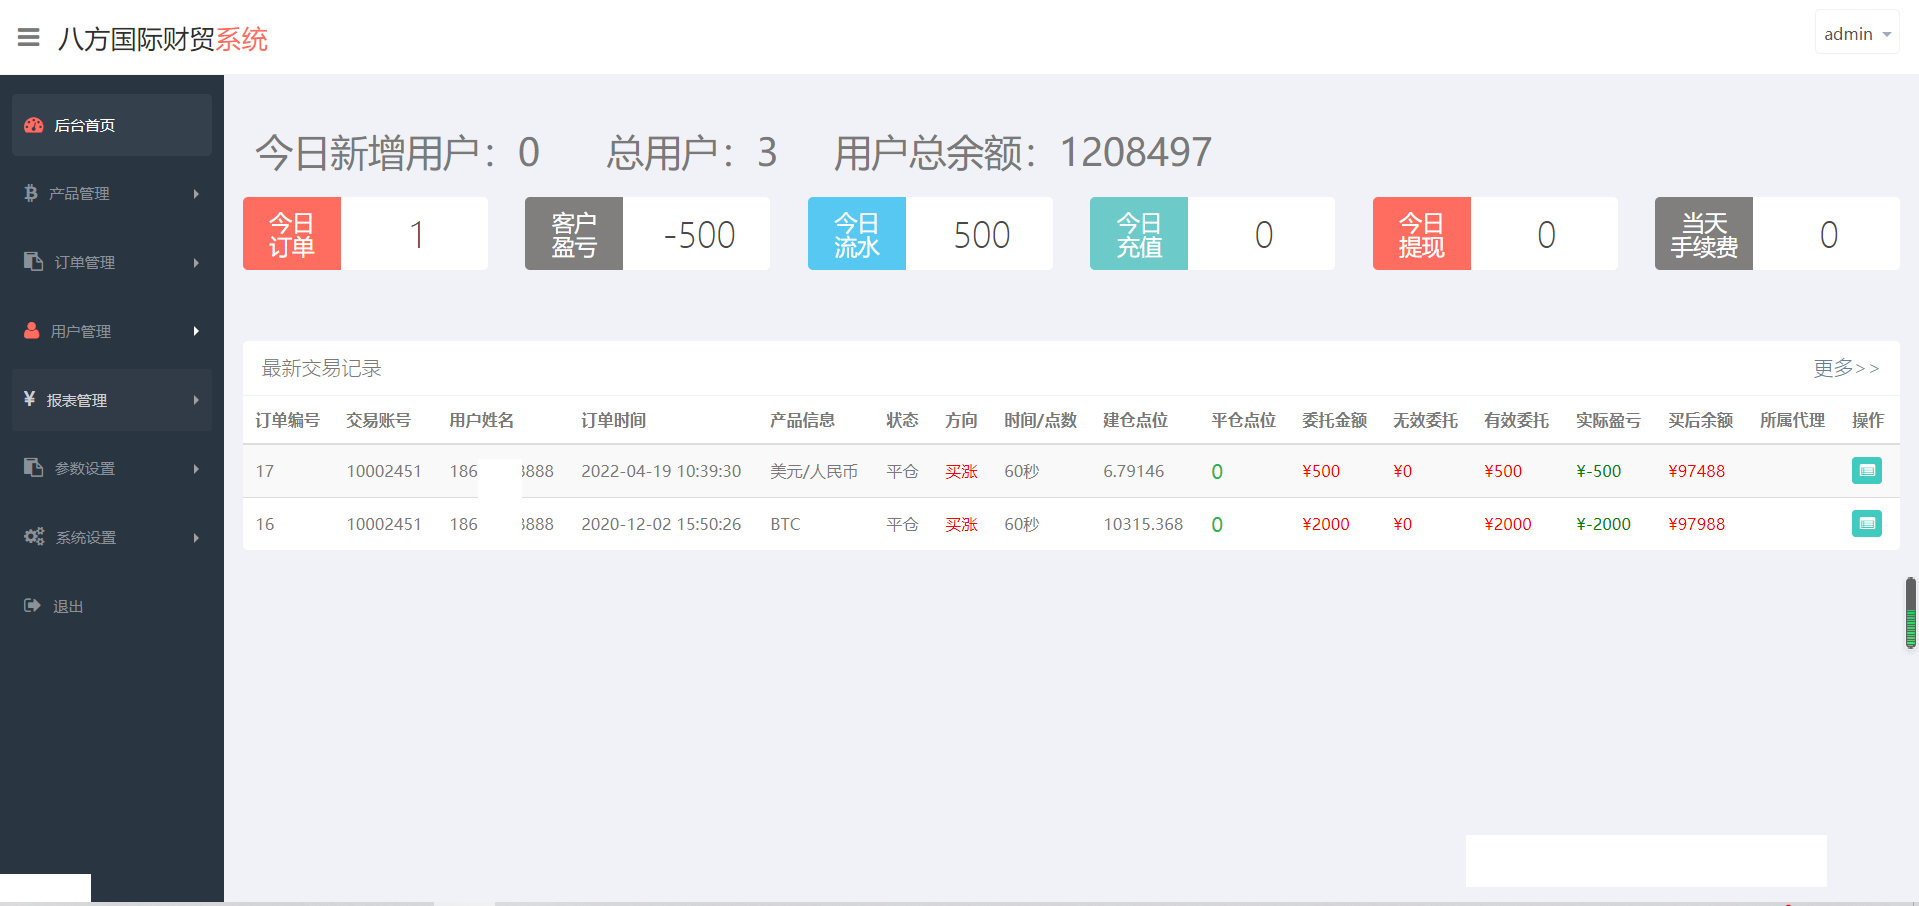Screen dimensions: 1919x906
Task: Click the yen icon for 报表管理
Action: (30, 399)
